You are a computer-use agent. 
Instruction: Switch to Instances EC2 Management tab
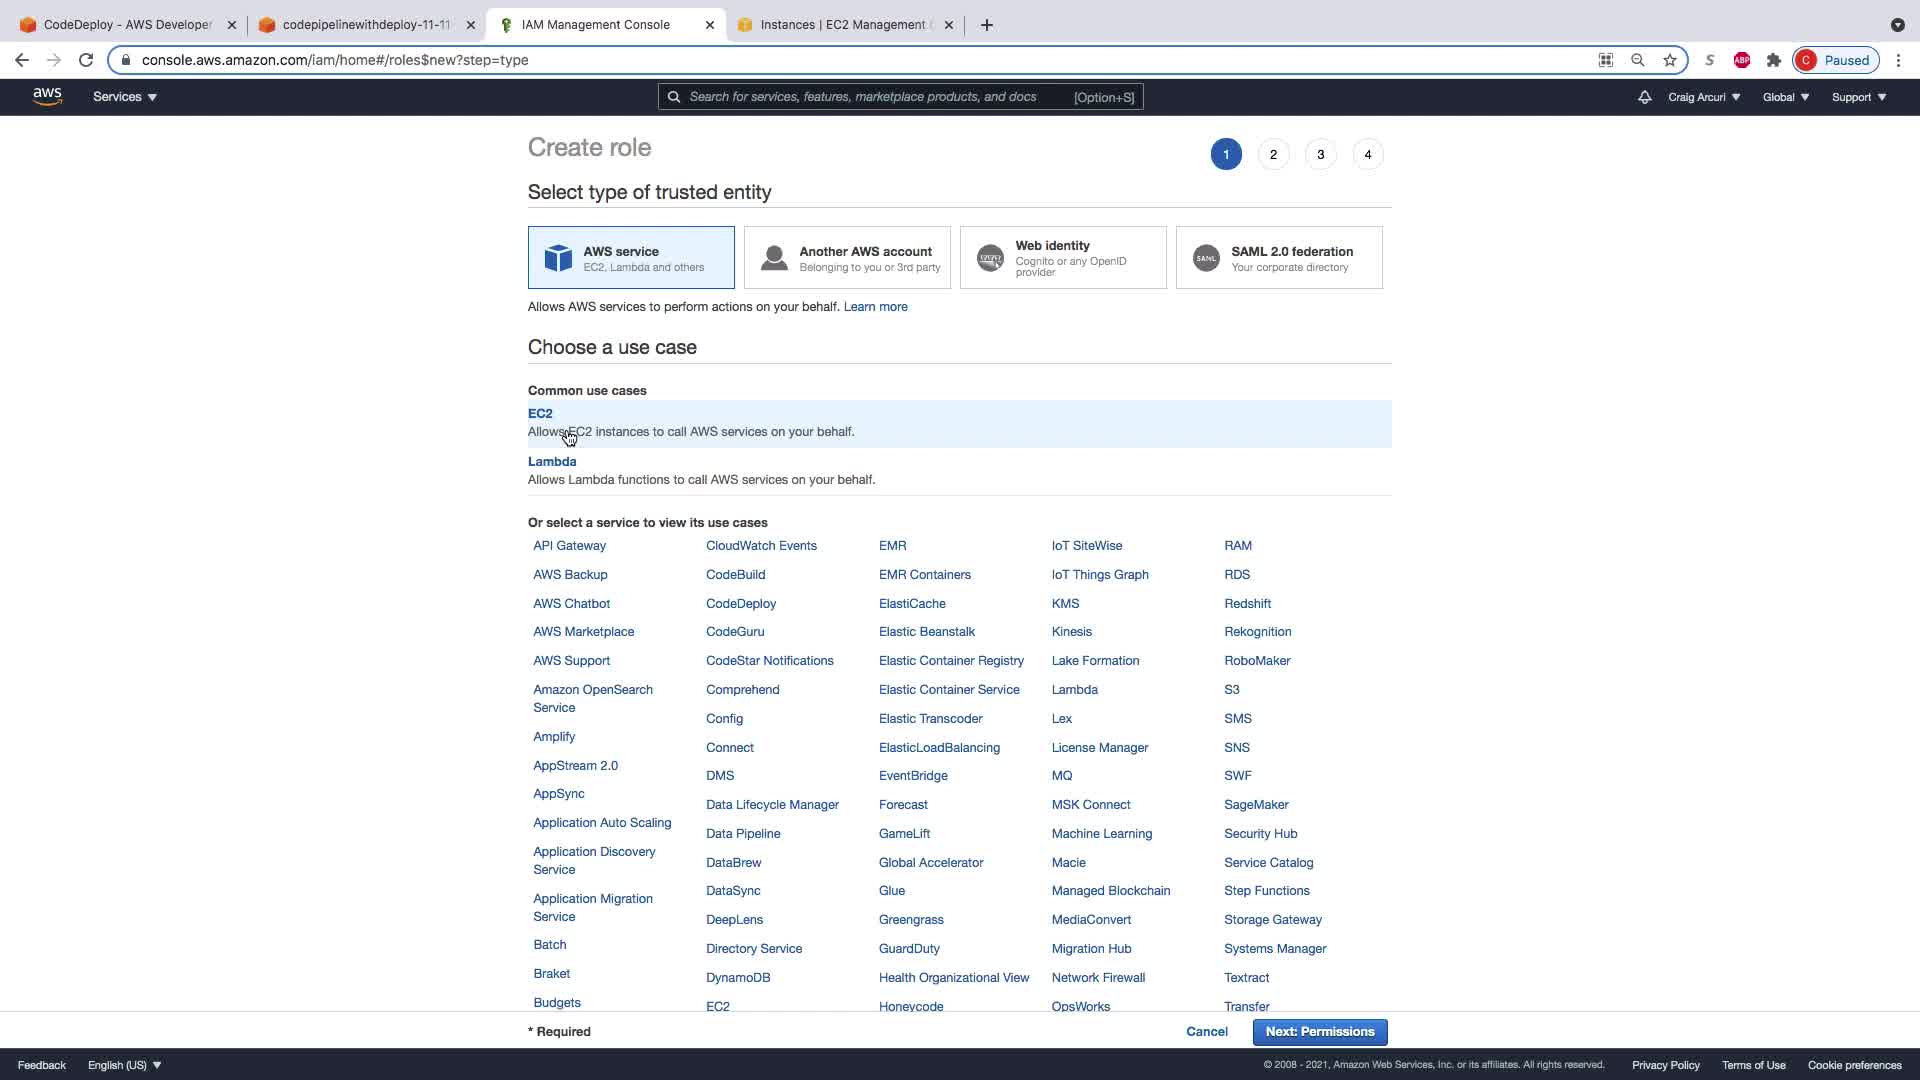point(842,25)
